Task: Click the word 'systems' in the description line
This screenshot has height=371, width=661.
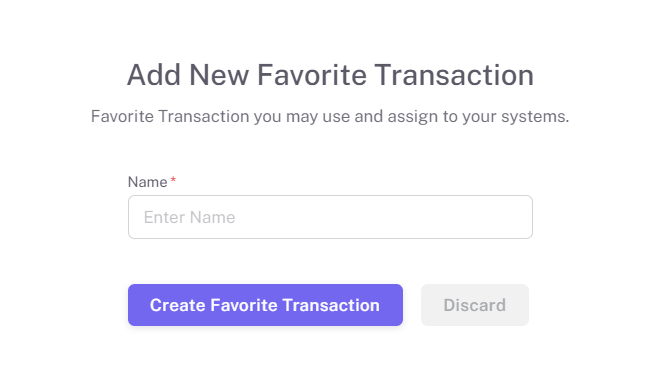Action: (535, 117)
